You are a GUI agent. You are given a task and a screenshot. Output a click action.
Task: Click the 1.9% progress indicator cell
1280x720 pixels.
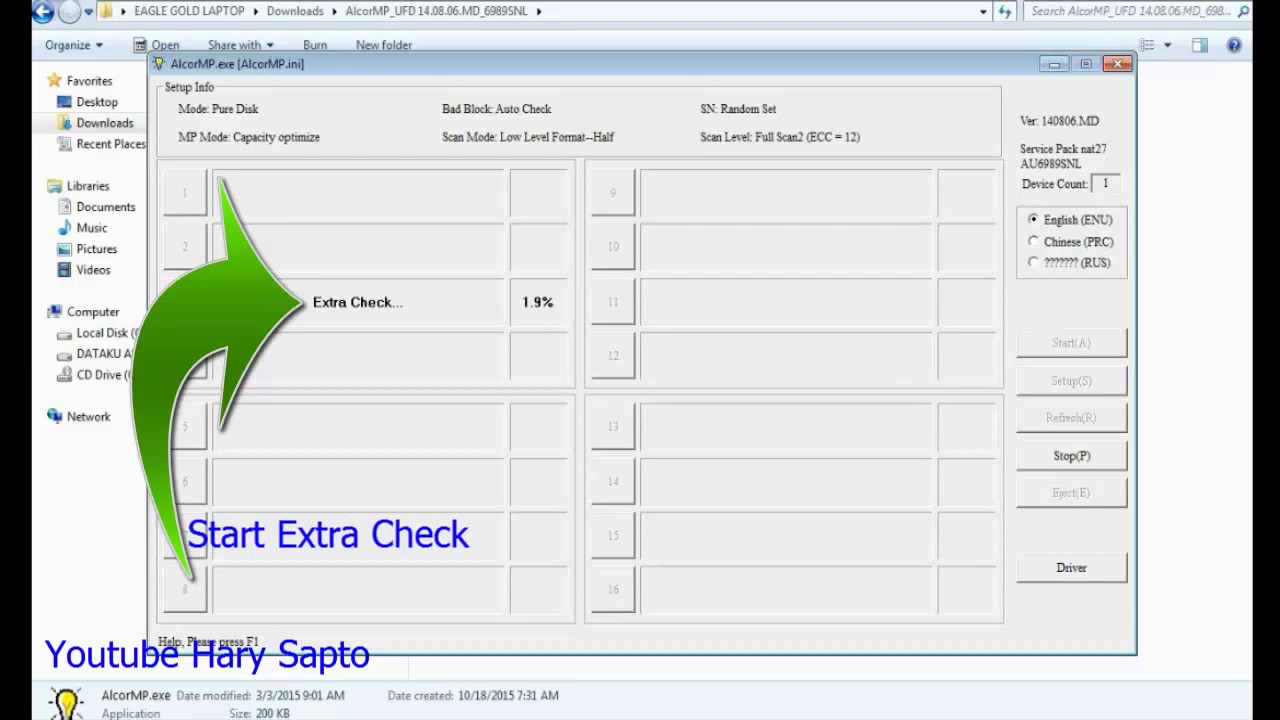pyautogui.click(x=538, y=302)
